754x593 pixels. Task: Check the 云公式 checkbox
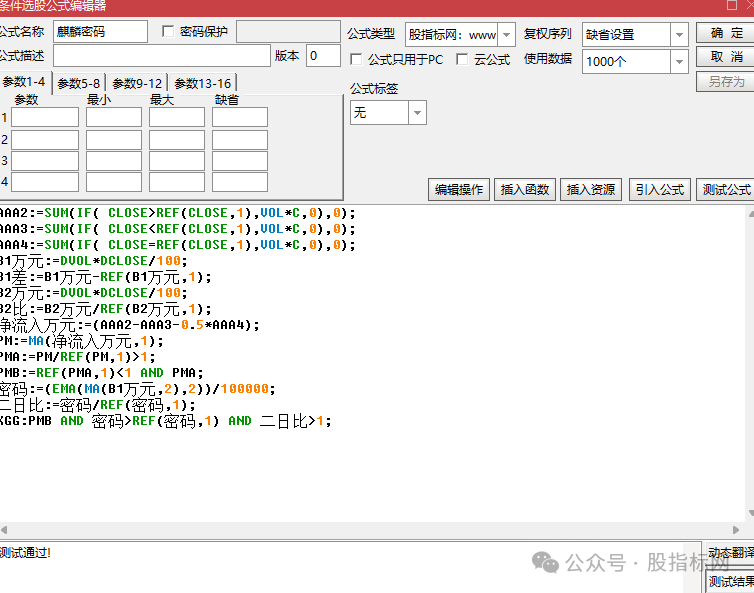click(462, 59)
